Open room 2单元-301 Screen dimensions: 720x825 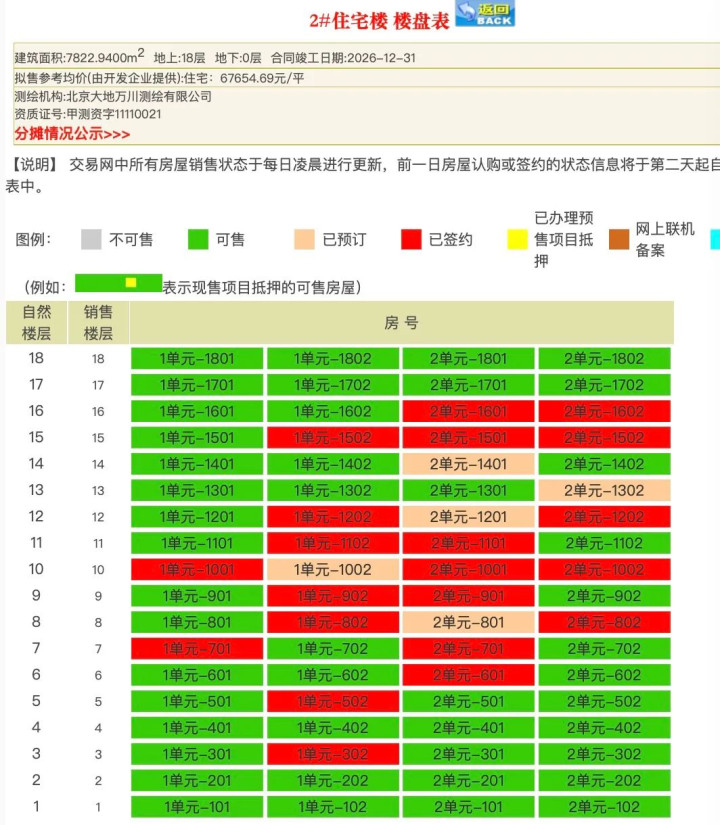coord(468,754)
